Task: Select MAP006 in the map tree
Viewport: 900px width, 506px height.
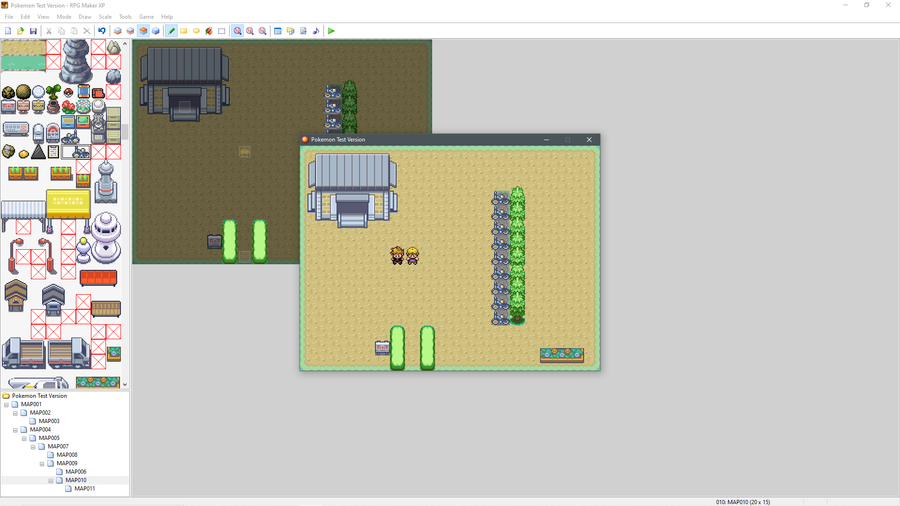Action: 76,472
